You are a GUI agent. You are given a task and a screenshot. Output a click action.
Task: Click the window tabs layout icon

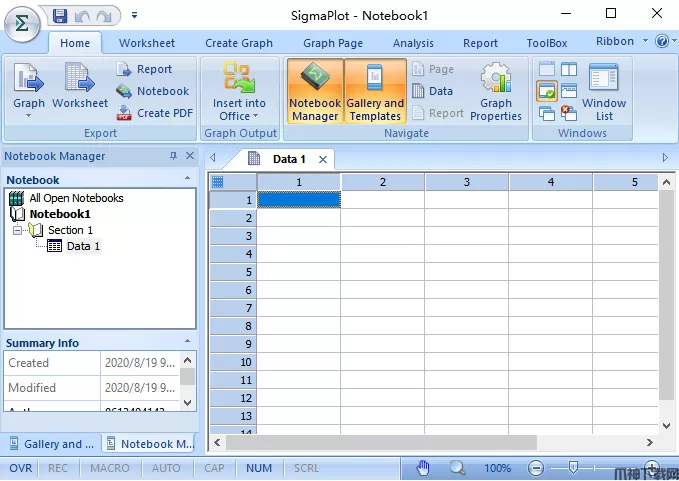point(569,91)
